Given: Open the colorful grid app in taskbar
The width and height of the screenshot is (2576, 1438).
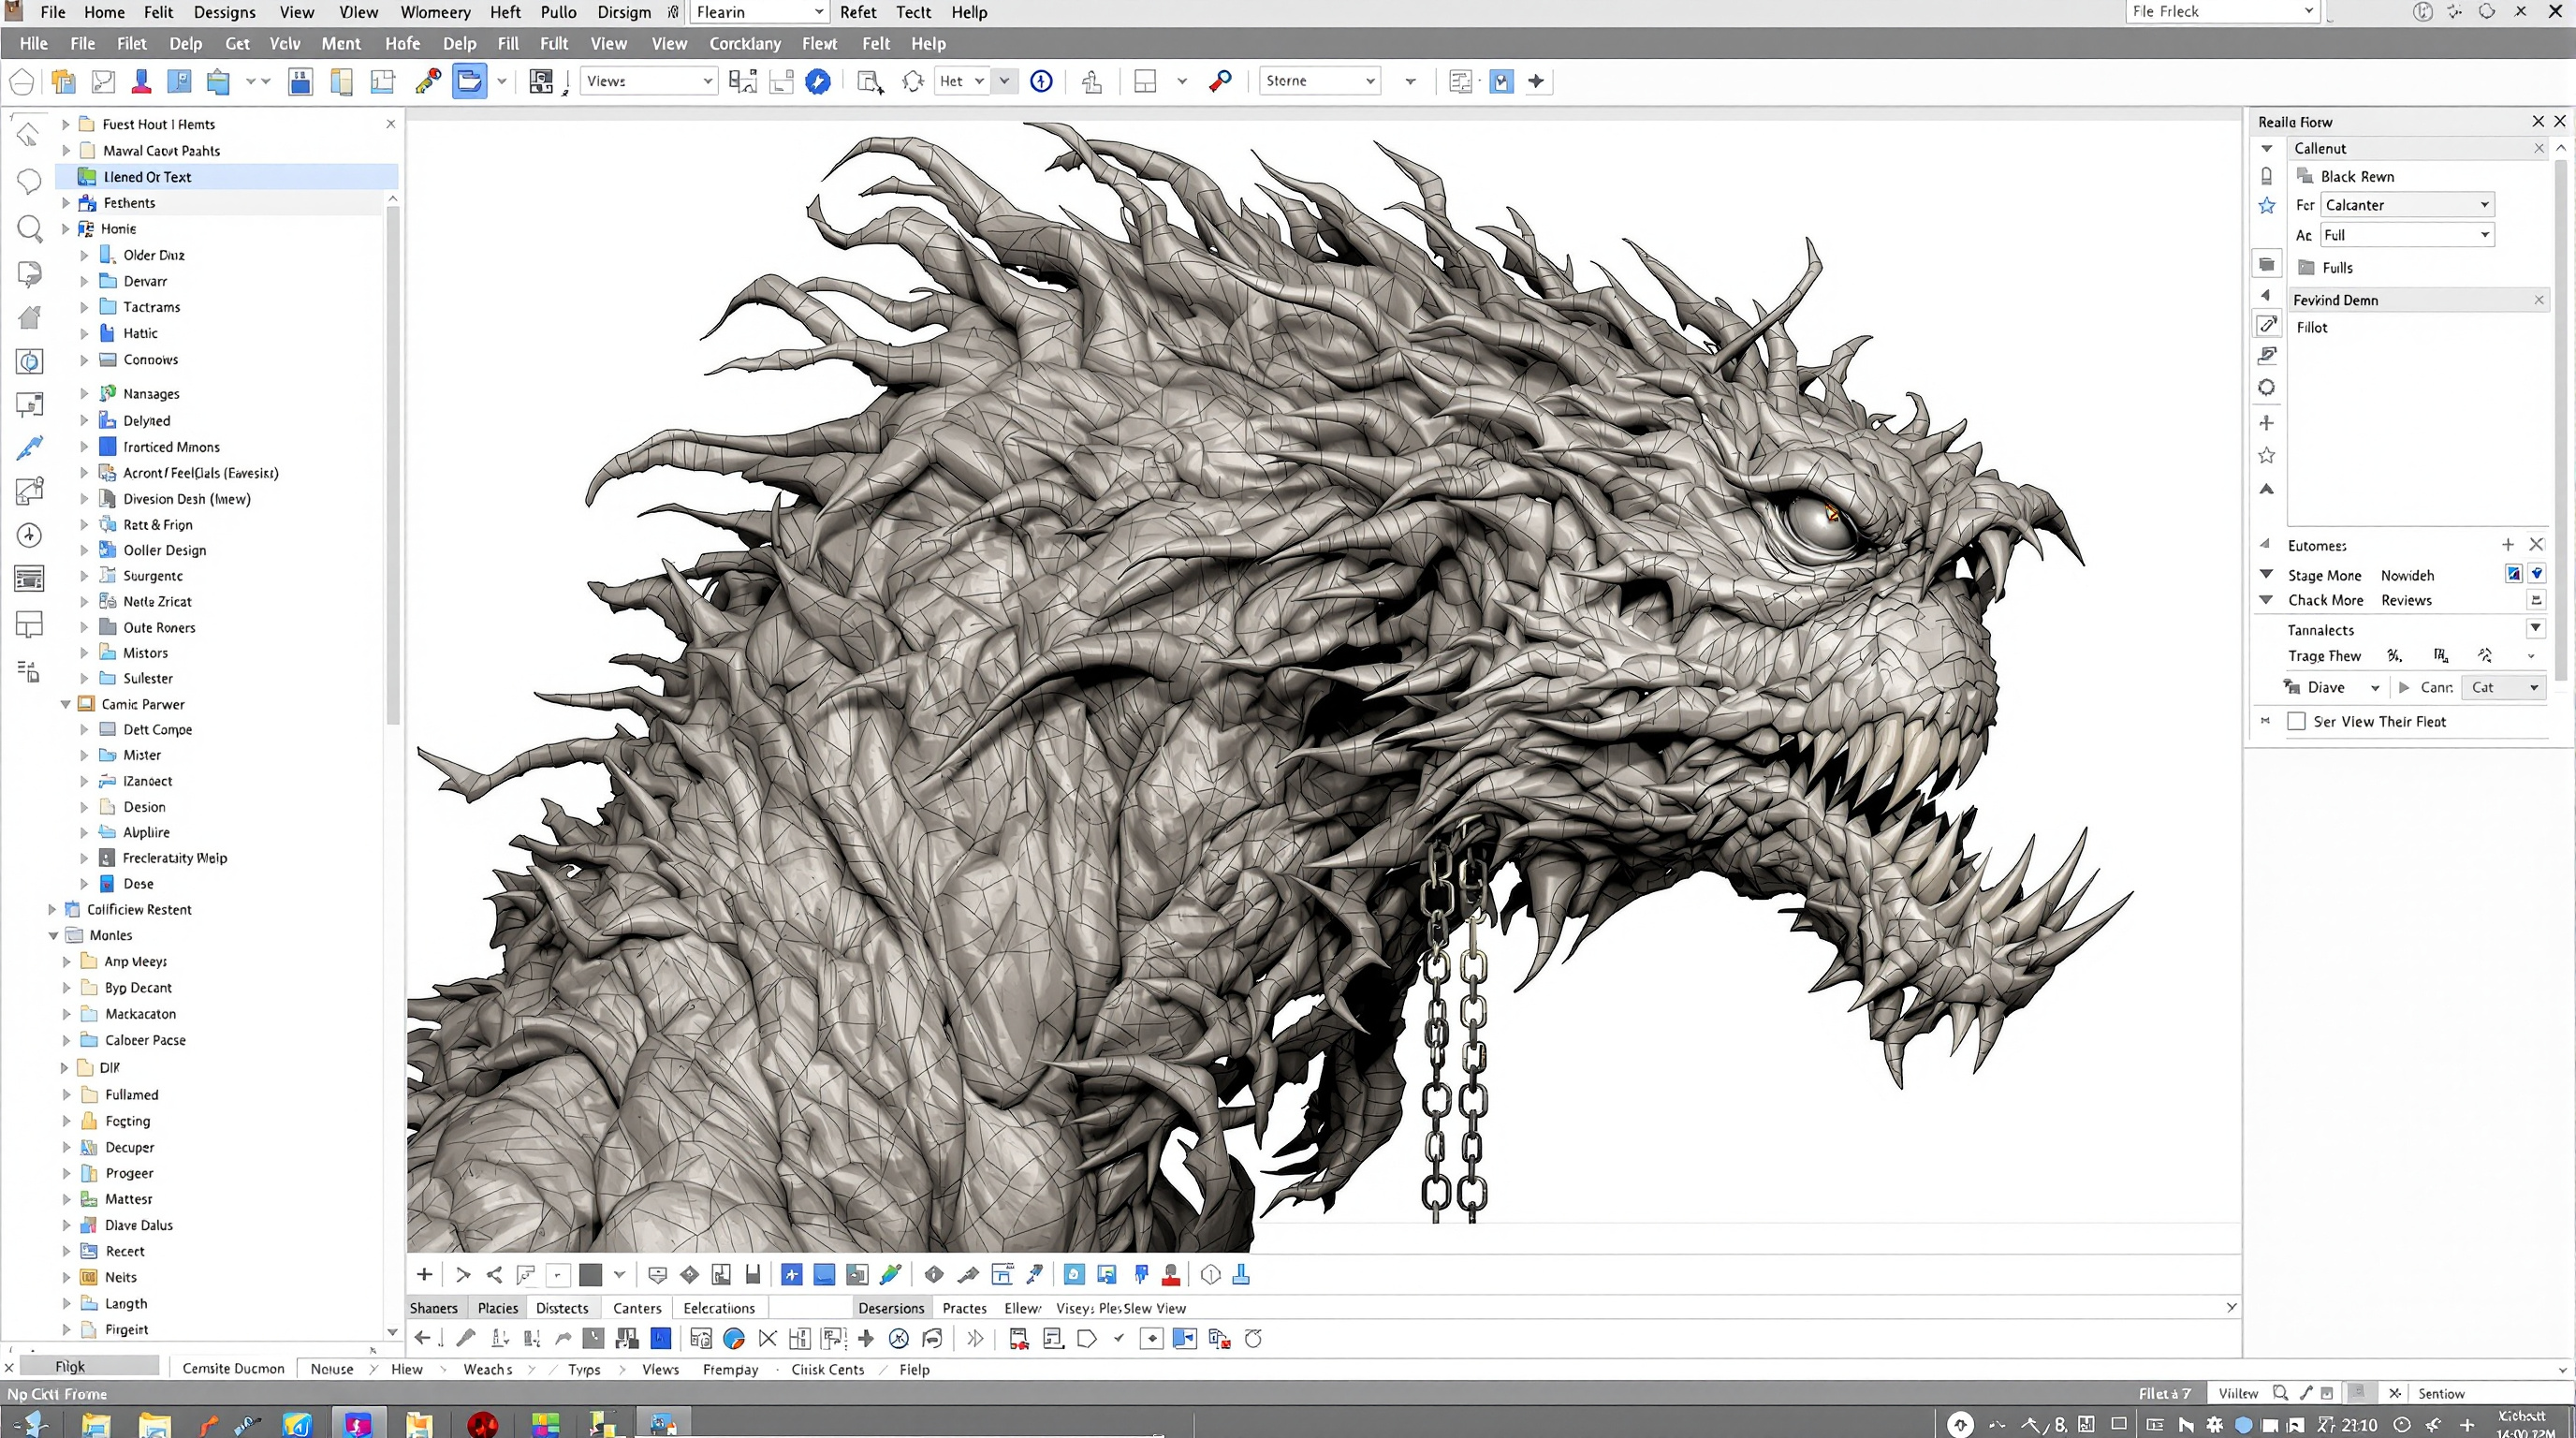Looking at the screenshot, I should 545,1423.
